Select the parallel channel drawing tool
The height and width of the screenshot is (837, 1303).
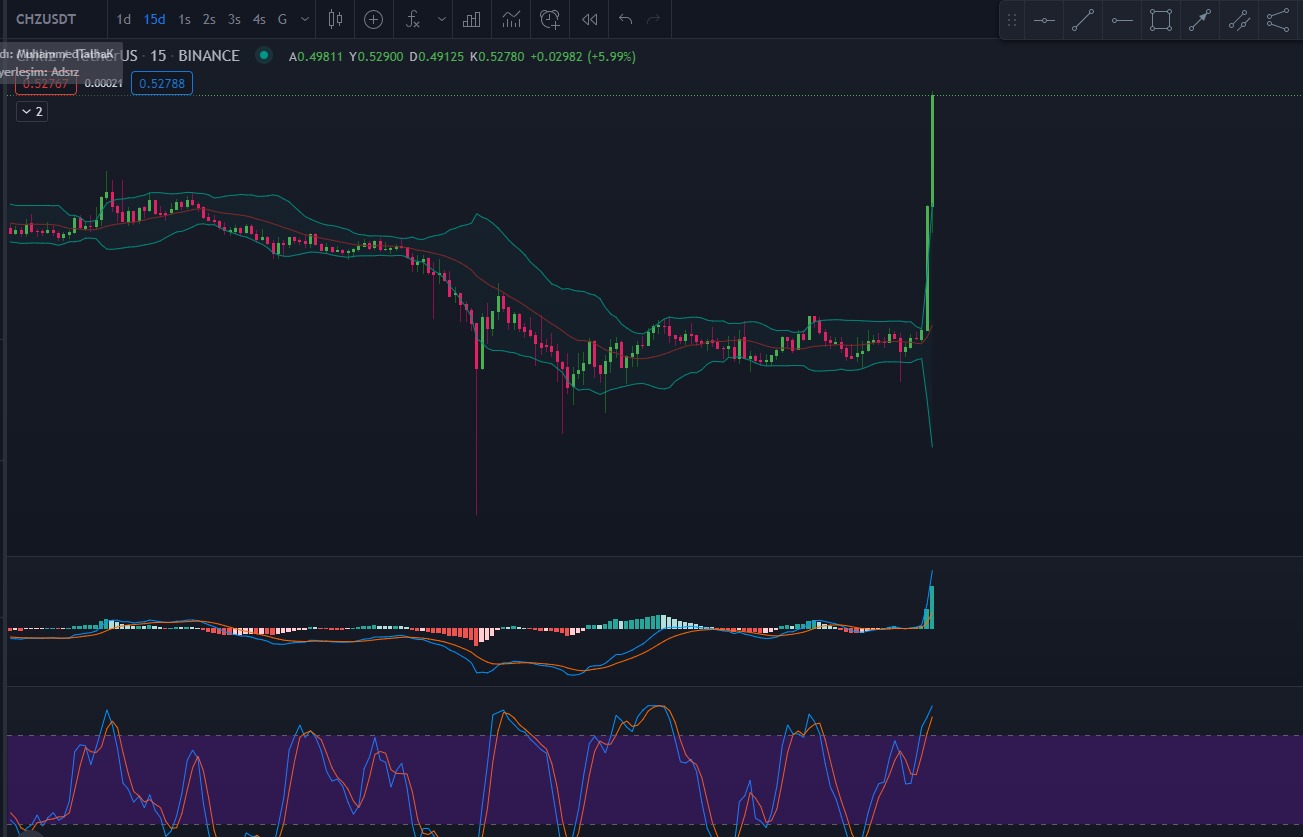tap(1239, 20)
